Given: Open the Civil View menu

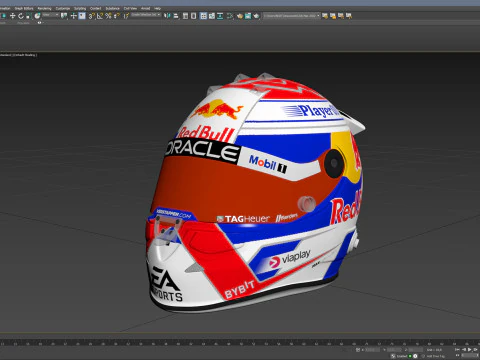Looking at the screenshot, I should pyautogui.click(x=130, y=8).
